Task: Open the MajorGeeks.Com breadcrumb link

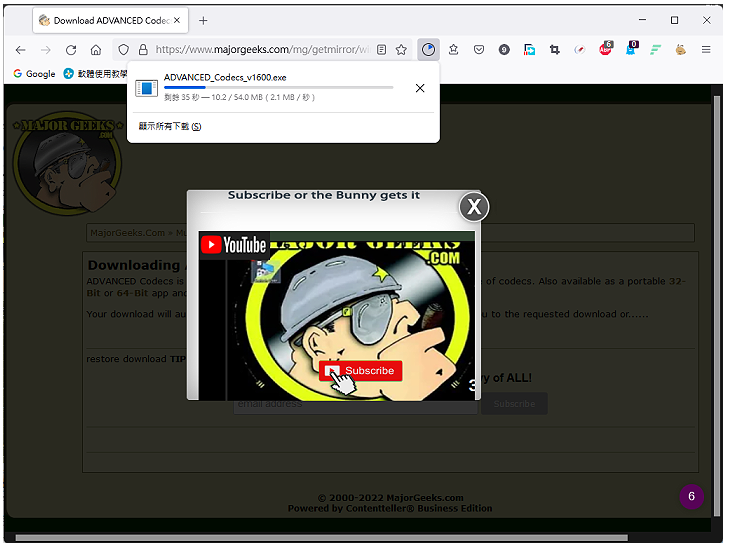Action: [128, 233]
